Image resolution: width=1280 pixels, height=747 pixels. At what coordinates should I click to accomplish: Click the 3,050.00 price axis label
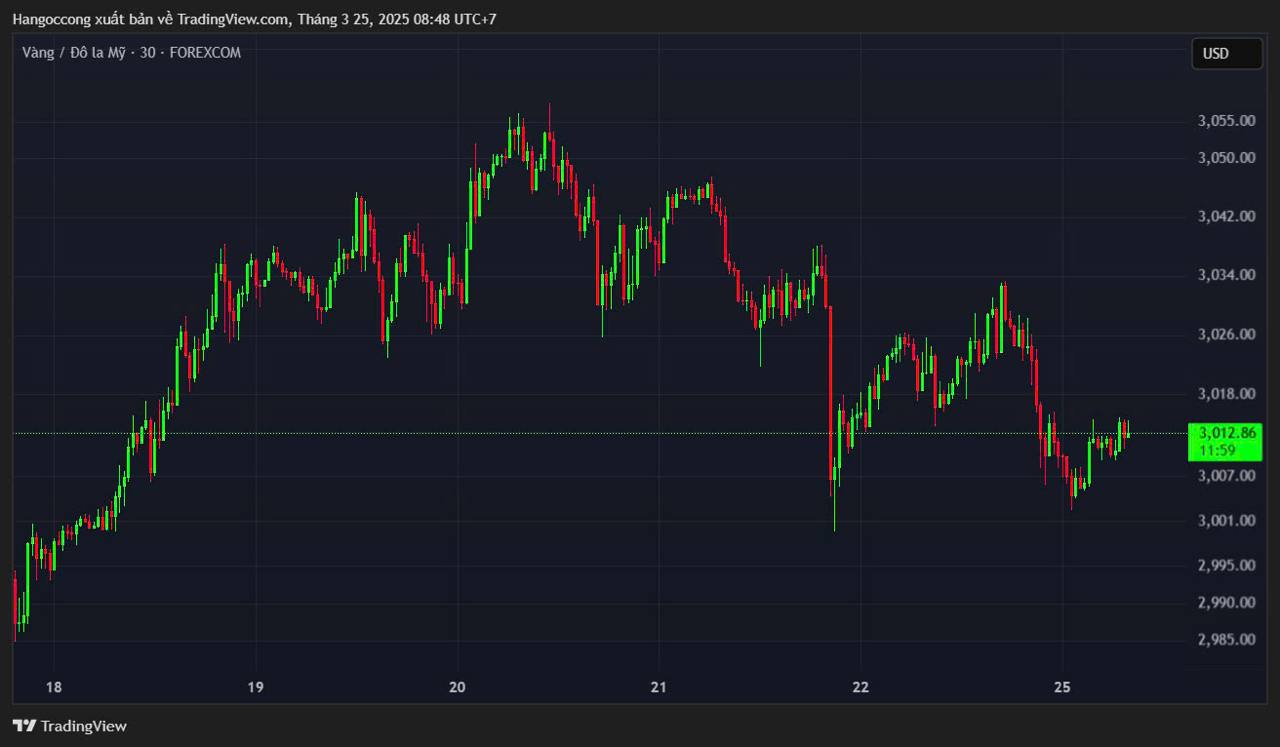(1226, 158)
